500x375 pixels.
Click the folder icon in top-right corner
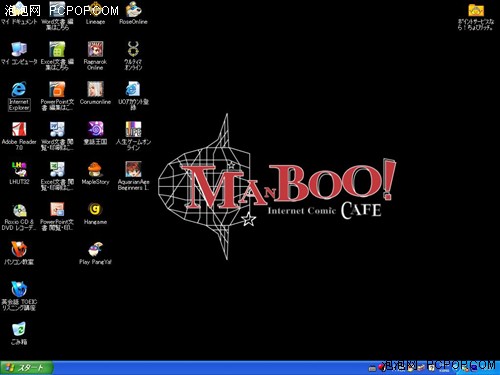(476, 10)
